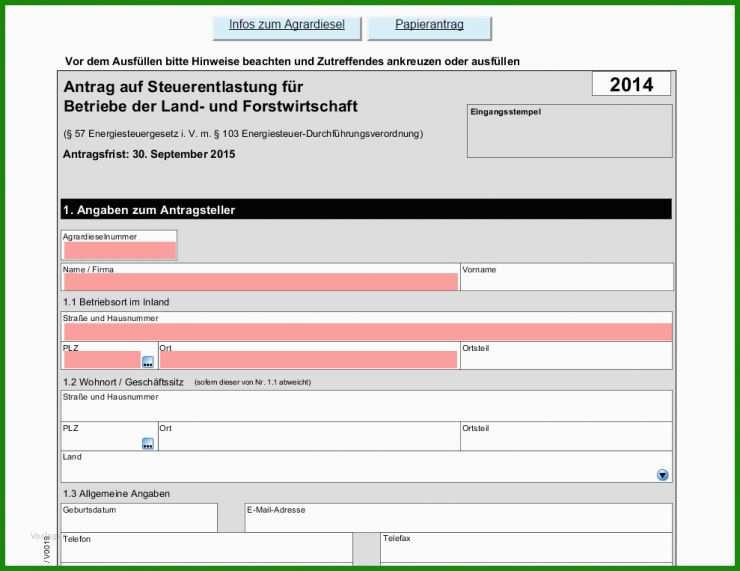Focus the E-Mail-Adresse field
The image size is (740, 571).
coord(458,518)
